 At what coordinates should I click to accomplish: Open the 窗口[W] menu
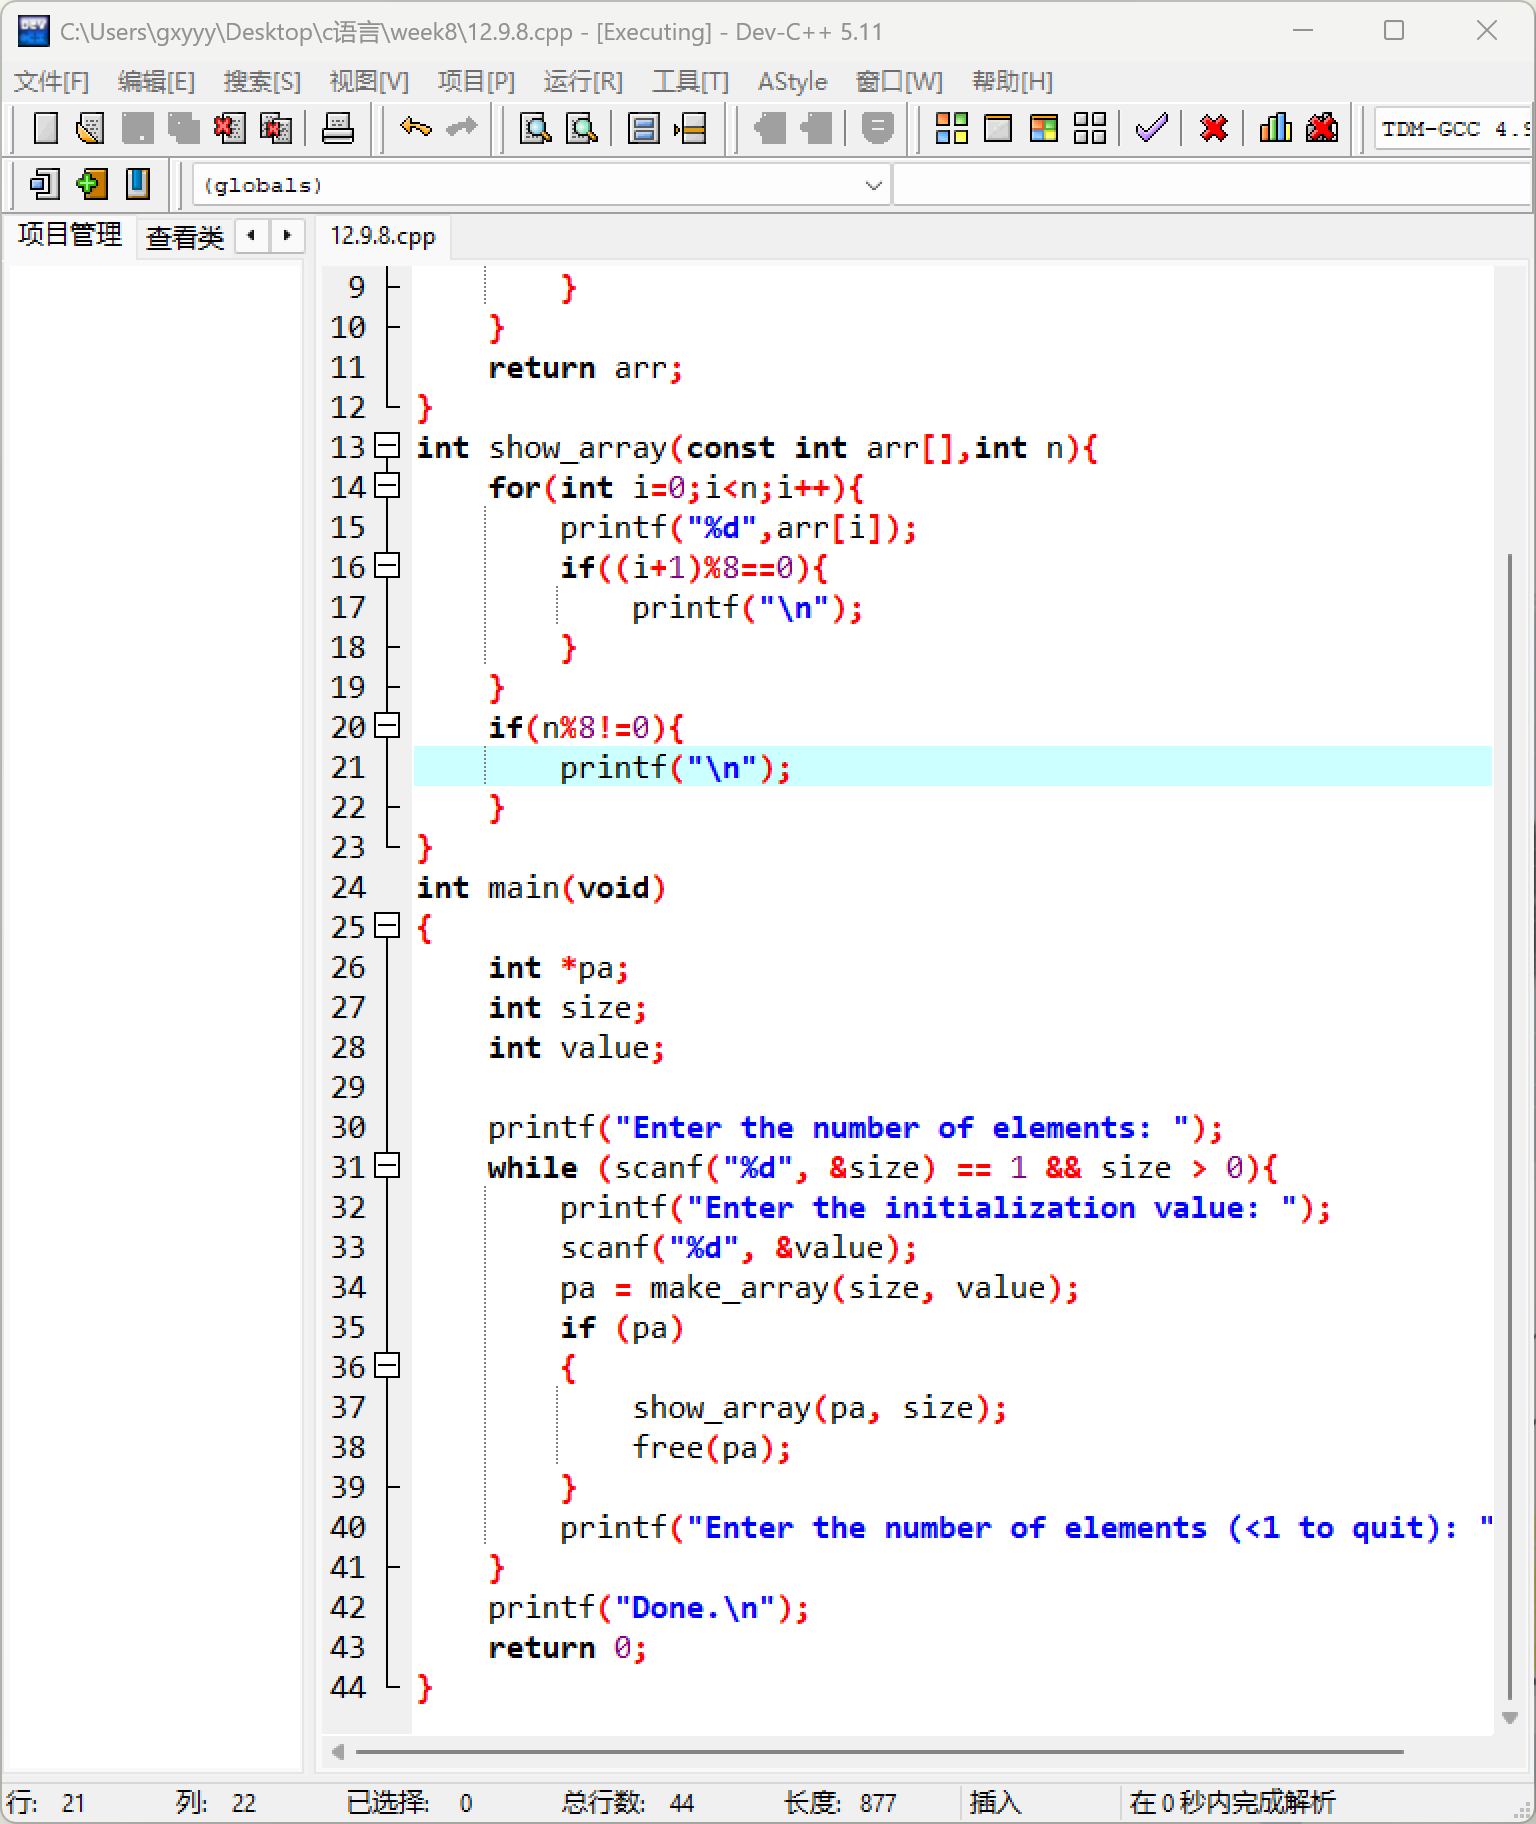click(900, 81)
